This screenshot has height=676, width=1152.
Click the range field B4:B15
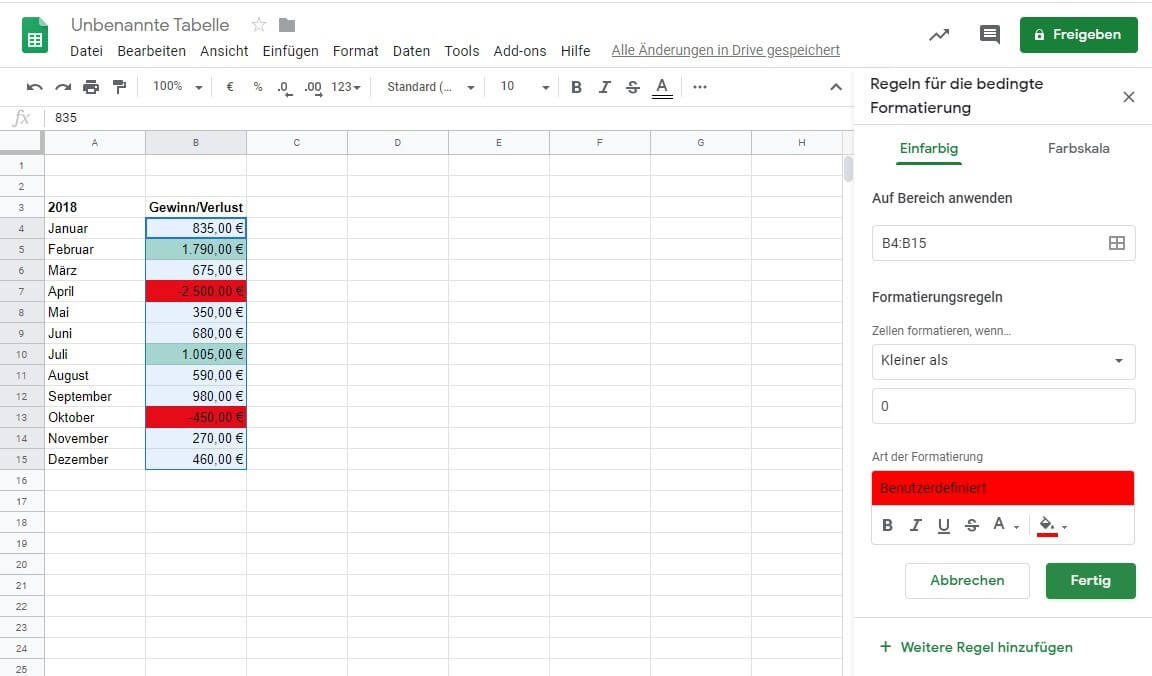pyautogui.click(x=1003, y=243)
